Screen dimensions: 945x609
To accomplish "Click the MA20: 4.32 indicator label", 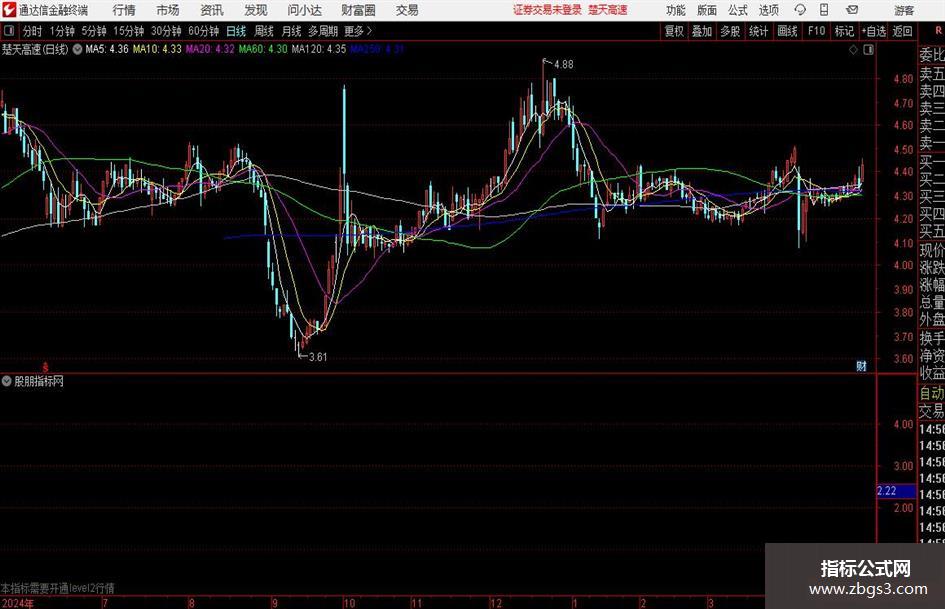I will (x=210, y=49).
